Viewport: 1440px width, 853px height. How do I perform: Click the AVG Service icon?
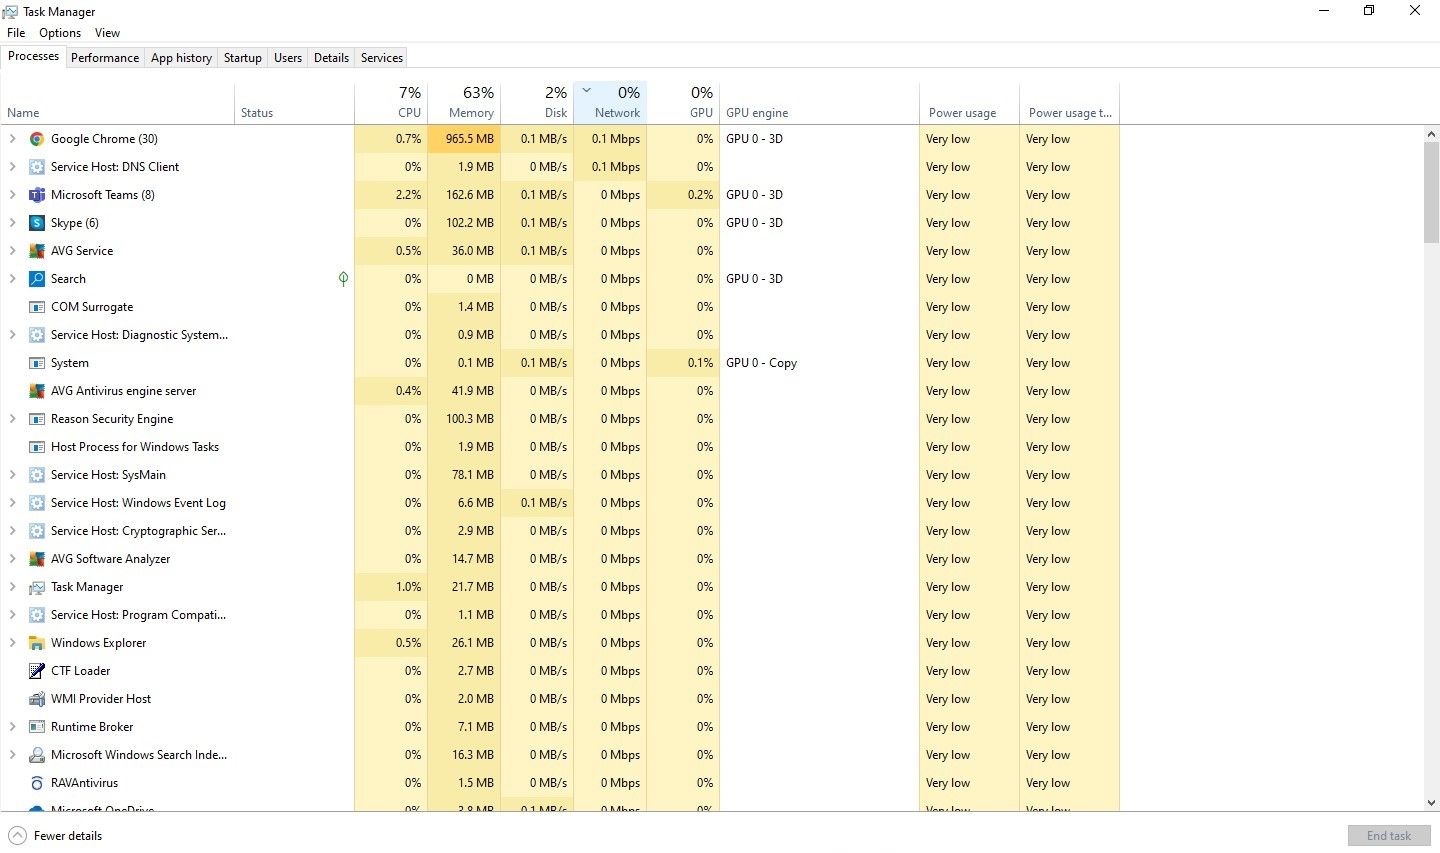click(x=37, y=251)
